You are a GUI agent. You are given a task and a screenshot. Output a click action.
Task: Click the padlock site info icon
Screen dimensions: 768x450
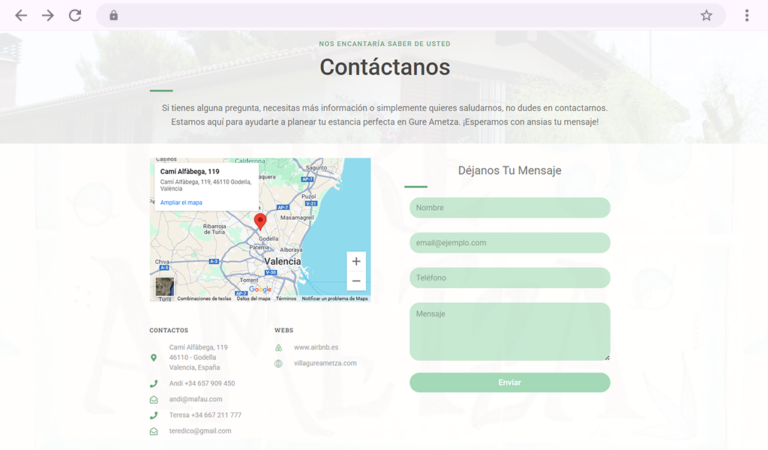point(114,16)
